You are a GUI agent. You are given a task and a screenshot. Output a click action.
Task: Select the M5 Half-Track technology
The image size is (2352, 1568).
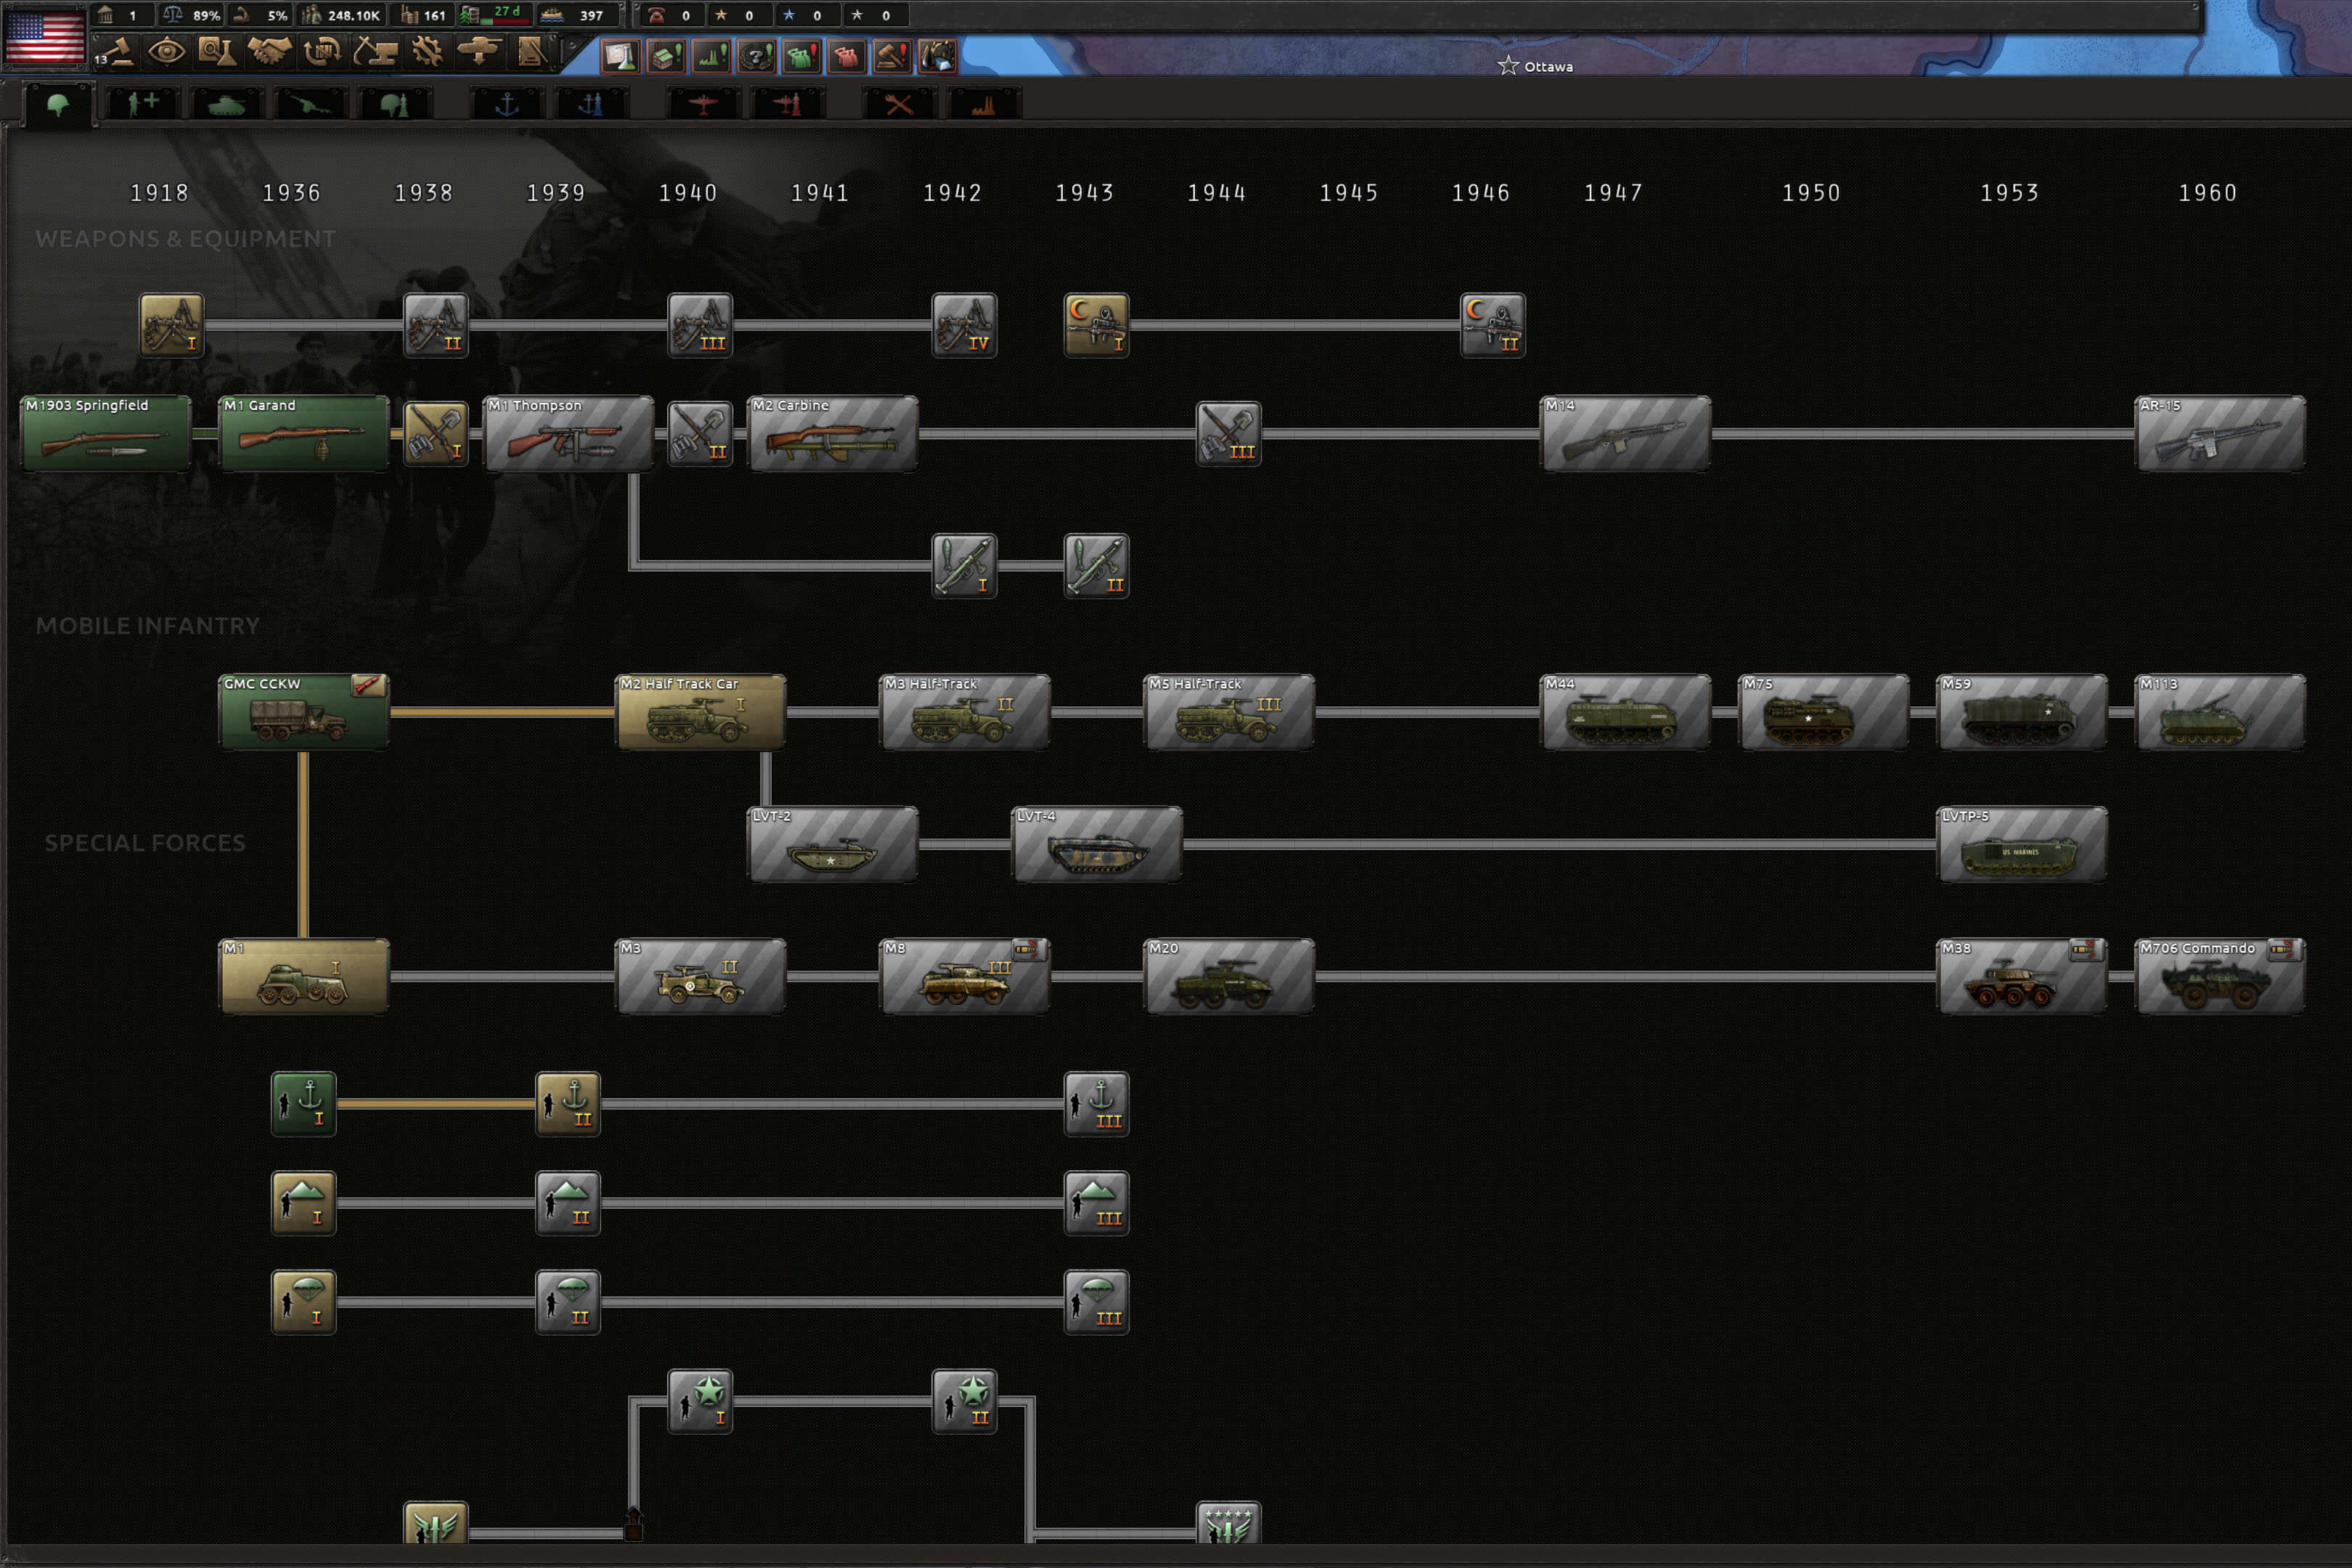click(1229, 712)
